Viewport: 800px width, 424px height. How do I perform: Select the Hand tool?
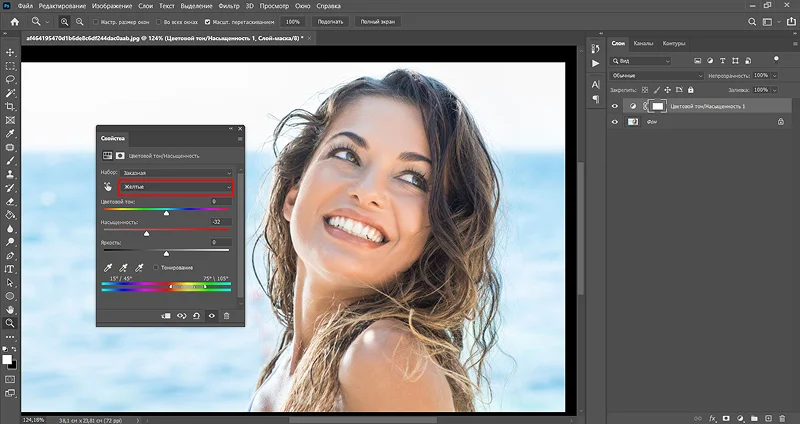[10, 310]
